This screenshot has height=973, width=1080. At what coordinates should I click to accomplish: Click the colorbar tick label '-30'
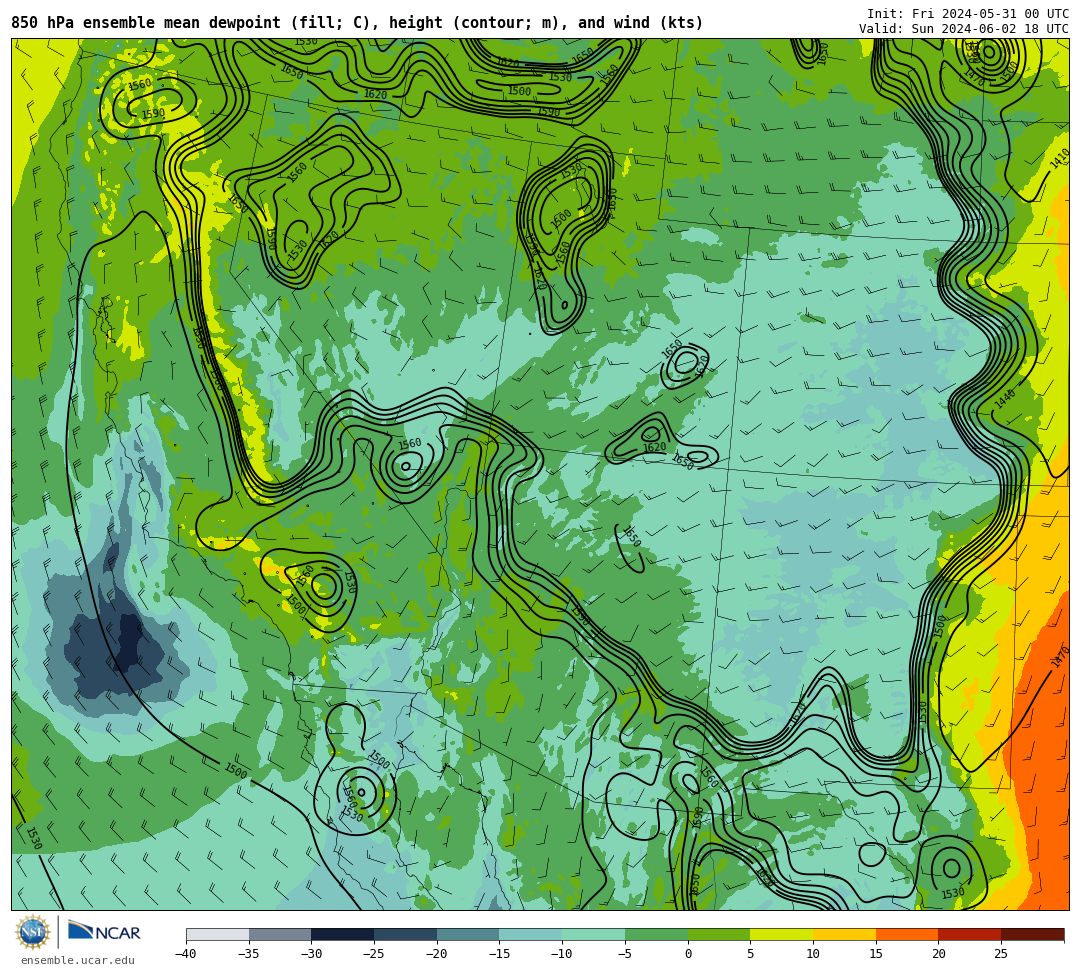(x=311, y=954)
